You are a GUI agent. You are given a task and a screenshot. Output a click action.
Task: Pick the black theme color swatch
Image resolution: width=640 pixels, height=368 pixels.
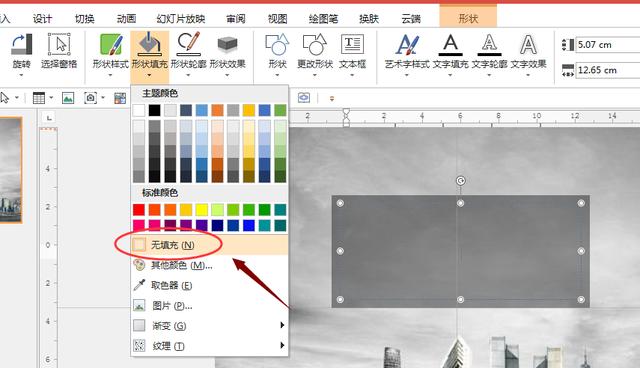[x=155, y=110]
